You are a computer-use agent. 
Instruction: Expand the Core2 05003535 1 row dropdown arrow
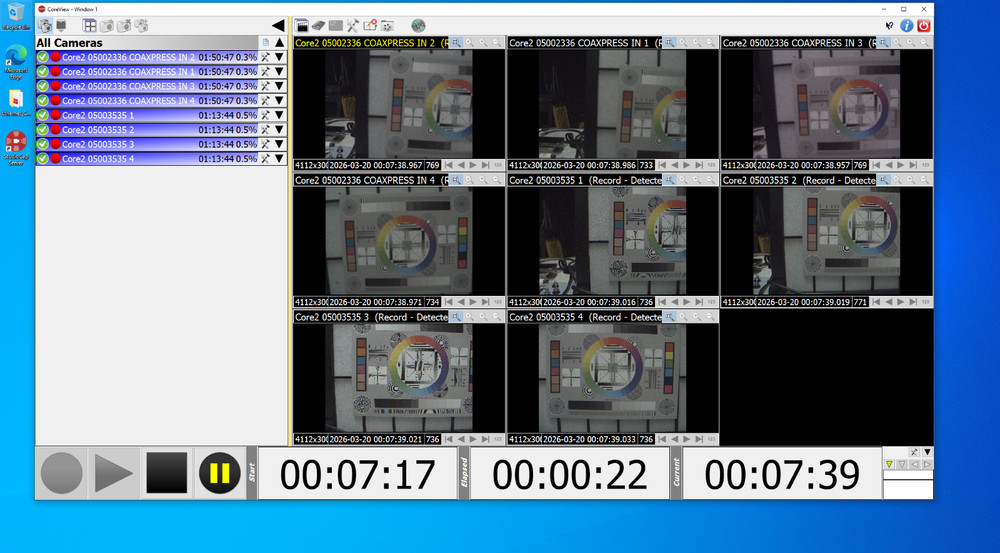(279, 115)
